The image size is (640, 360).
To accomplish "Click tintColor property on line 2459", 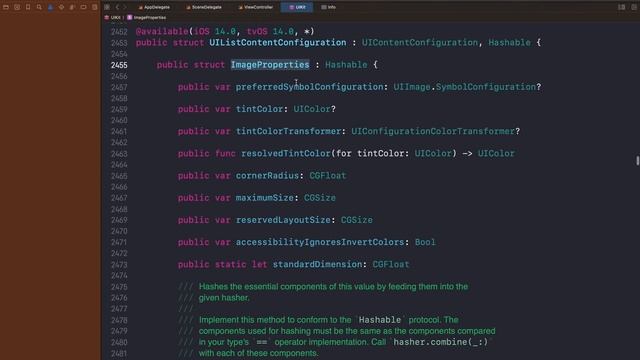I will (259, 109).
